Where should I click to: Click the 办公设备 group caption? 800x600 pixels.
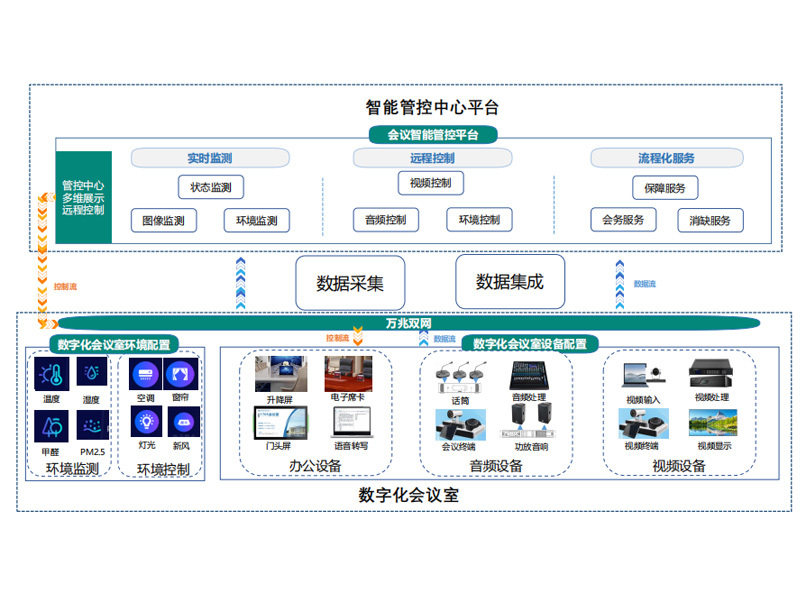315,466
